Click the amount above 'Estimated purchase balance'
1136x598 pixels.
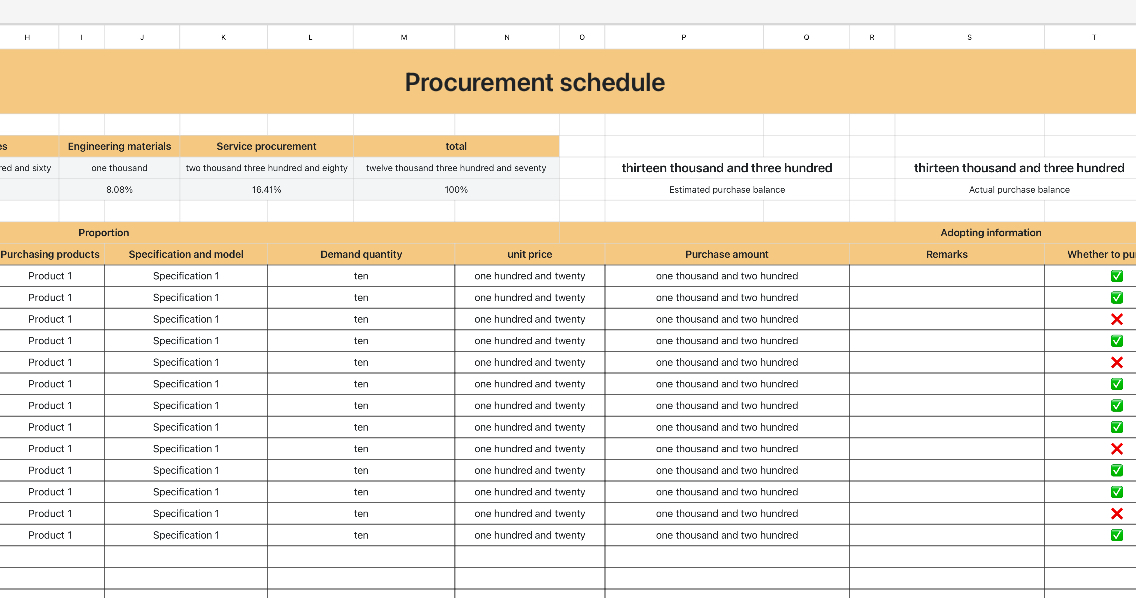[x=727, y=168]
